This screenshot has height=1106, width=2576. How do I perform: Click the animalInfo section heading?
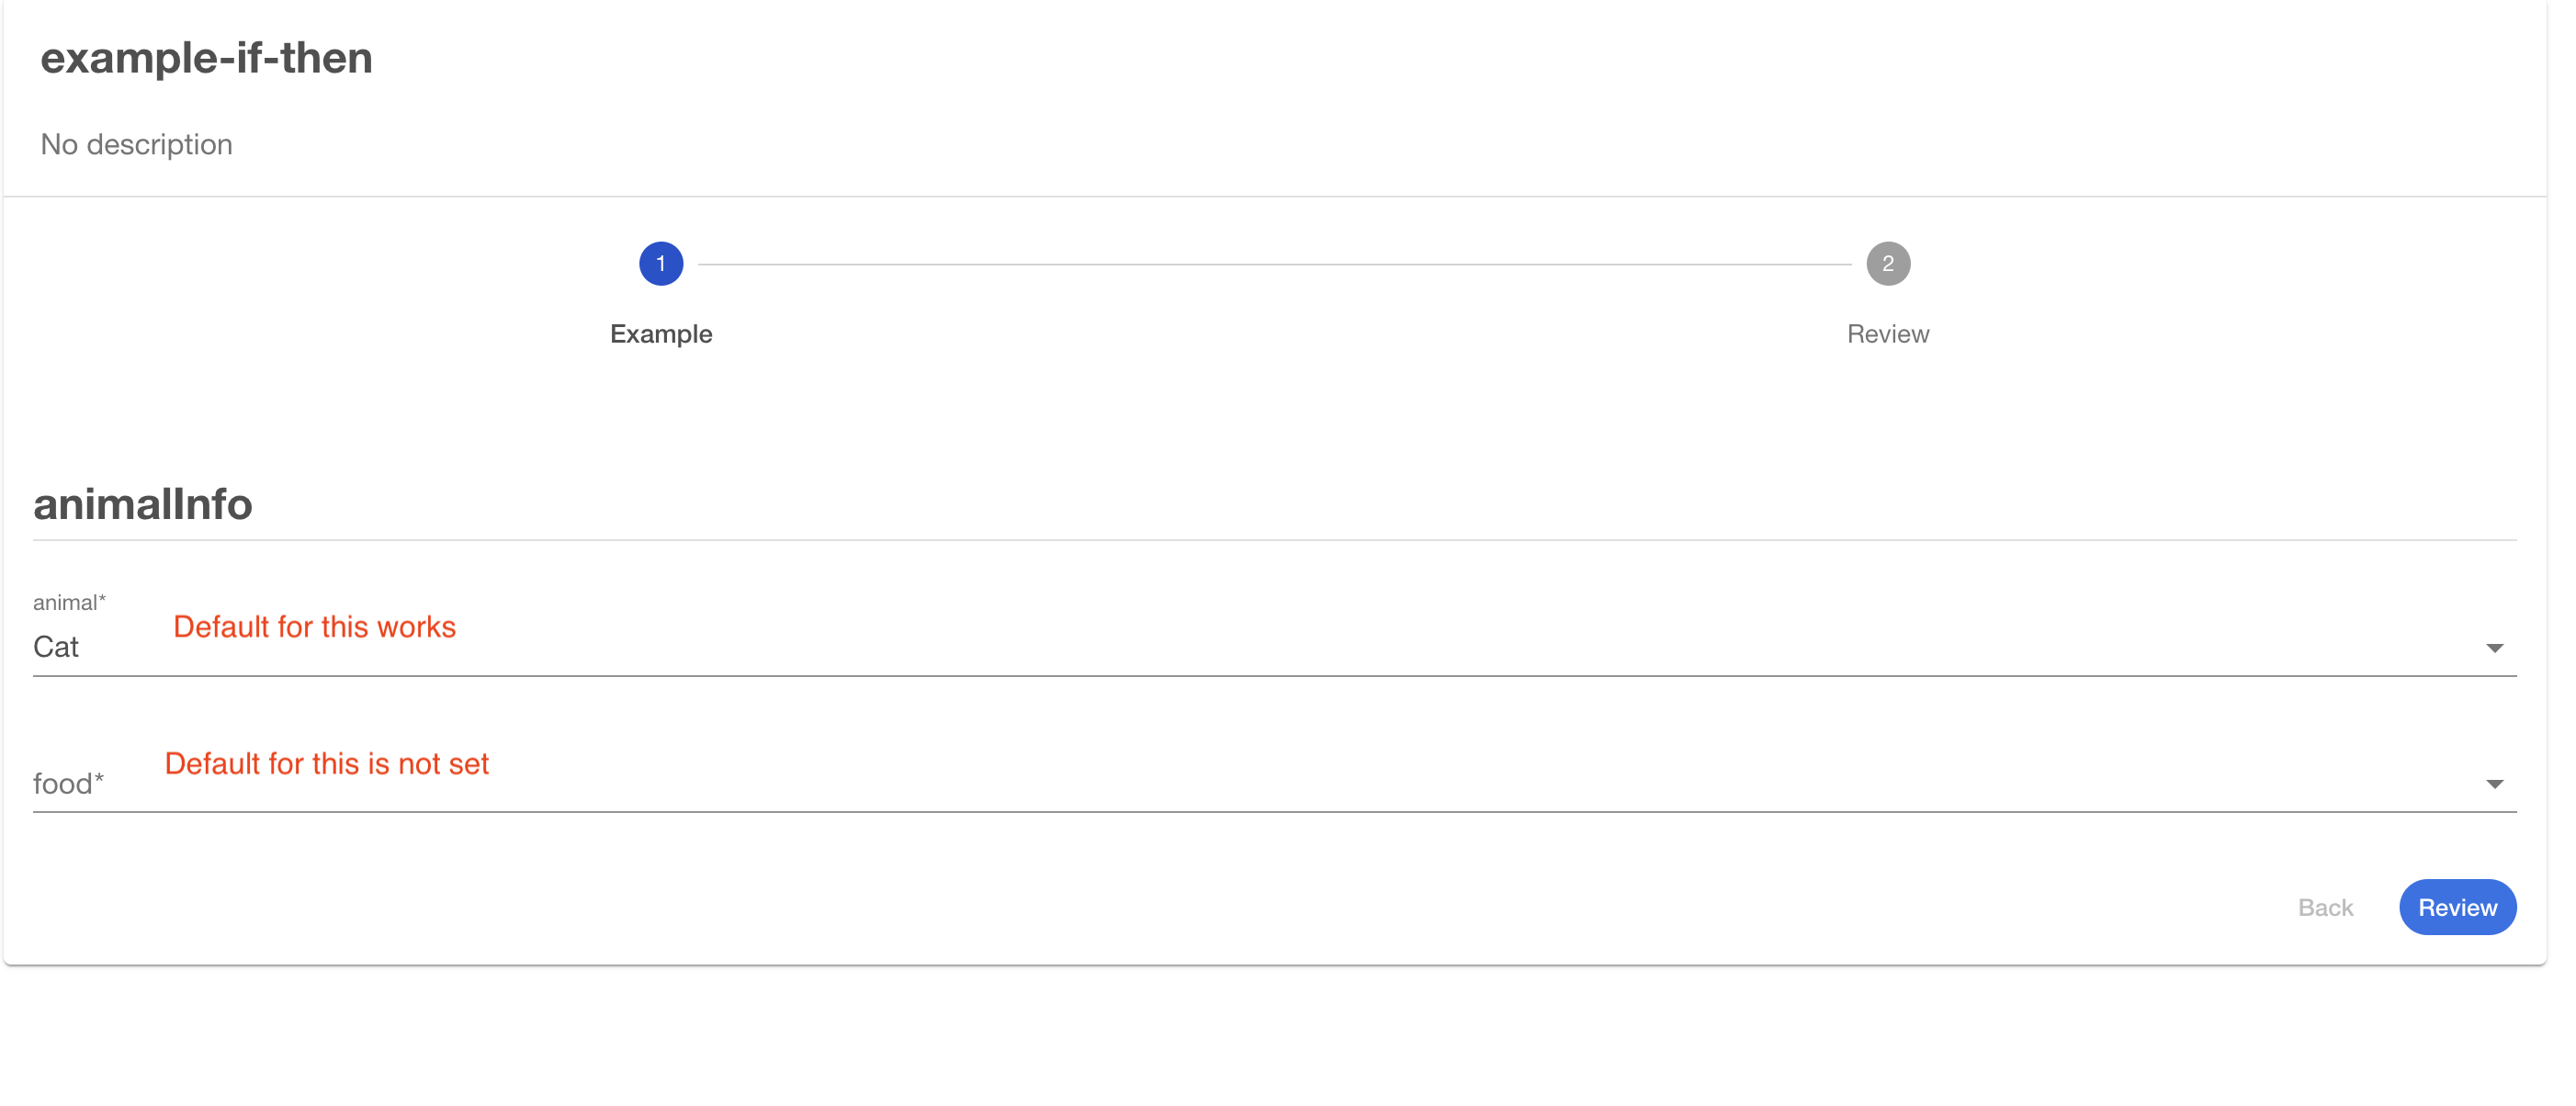143,504
